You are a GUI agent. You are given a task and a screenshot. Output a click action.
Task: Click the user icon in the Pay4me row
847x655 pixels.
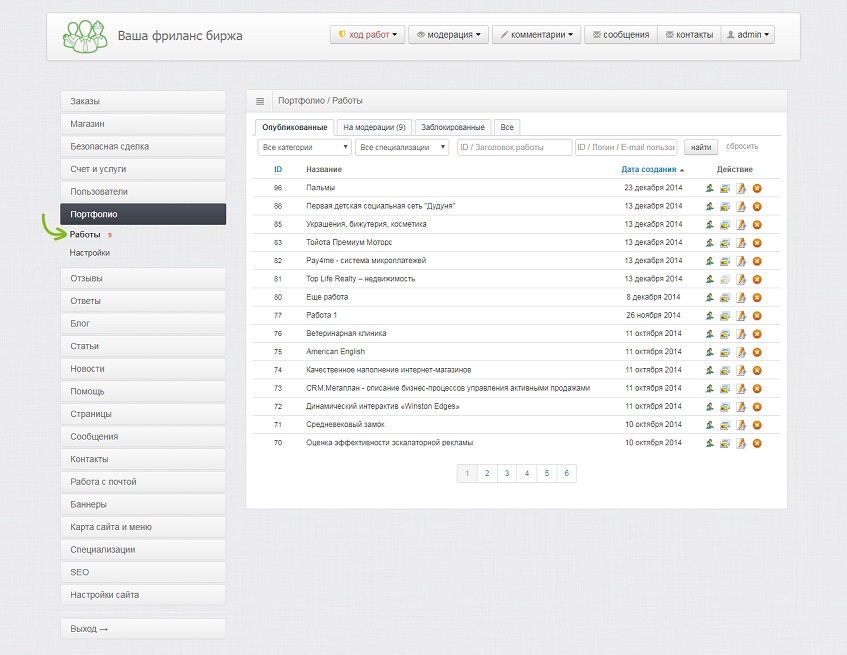tap(709, 261)
